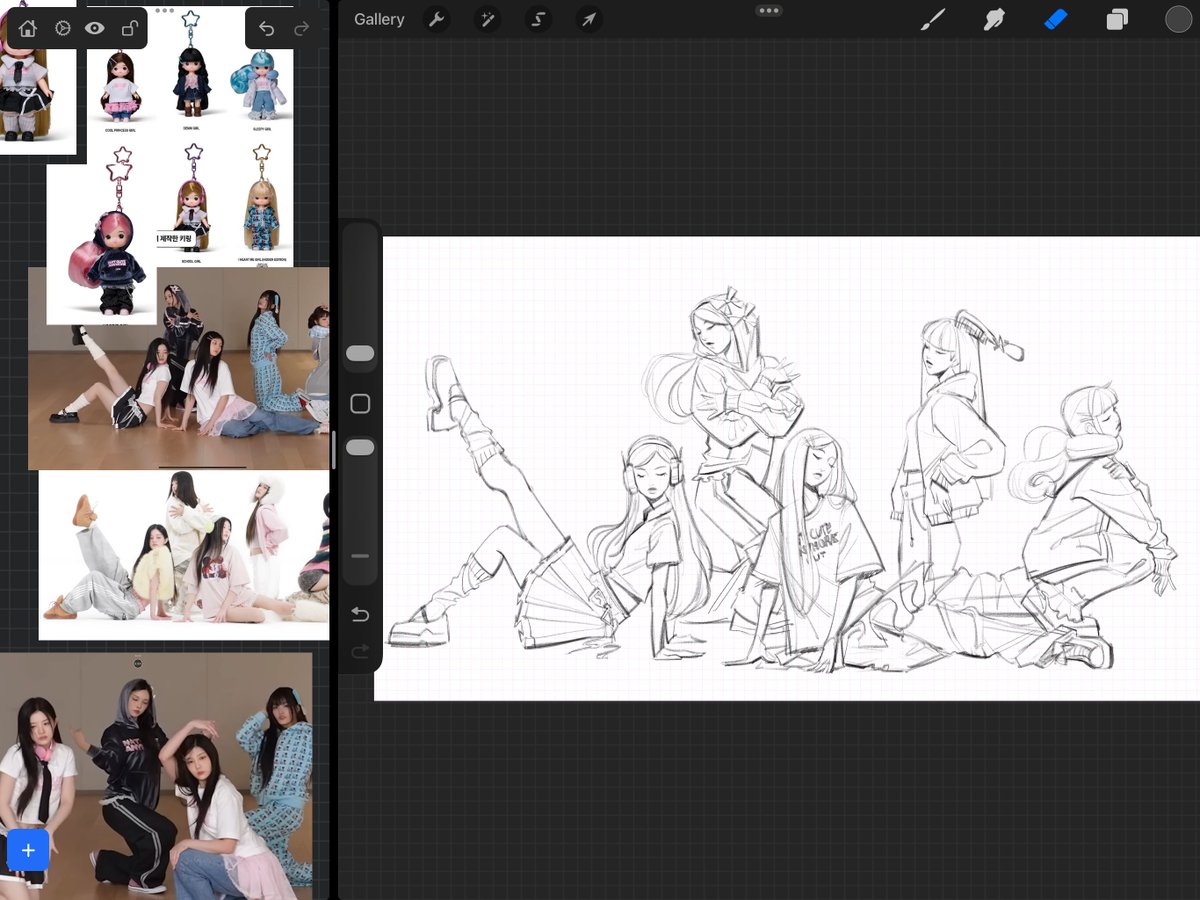Viewport: 1200px width, 900px height.
Task: Activate the Selection S-ribbon tool
Action: coord(538,20)
